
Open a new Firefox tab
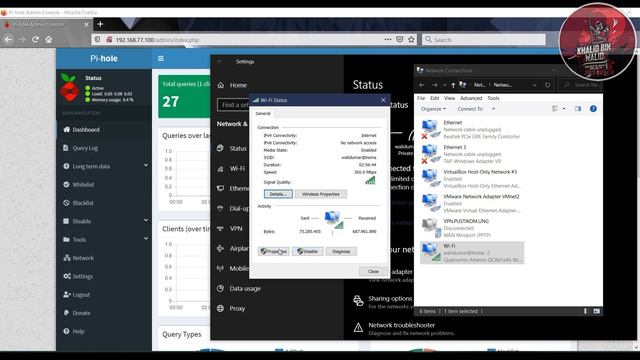(100, 24)
